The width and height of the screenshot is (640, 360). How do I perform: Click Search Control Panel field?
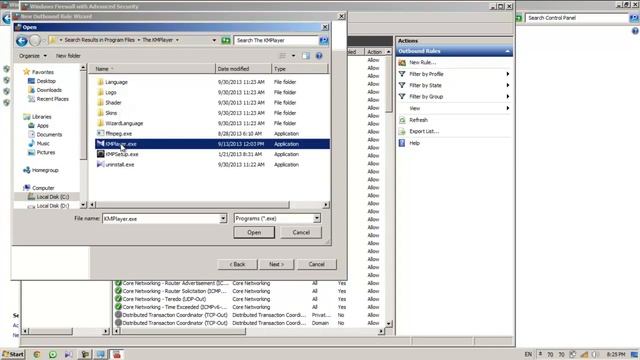click(x=576, y=18)
